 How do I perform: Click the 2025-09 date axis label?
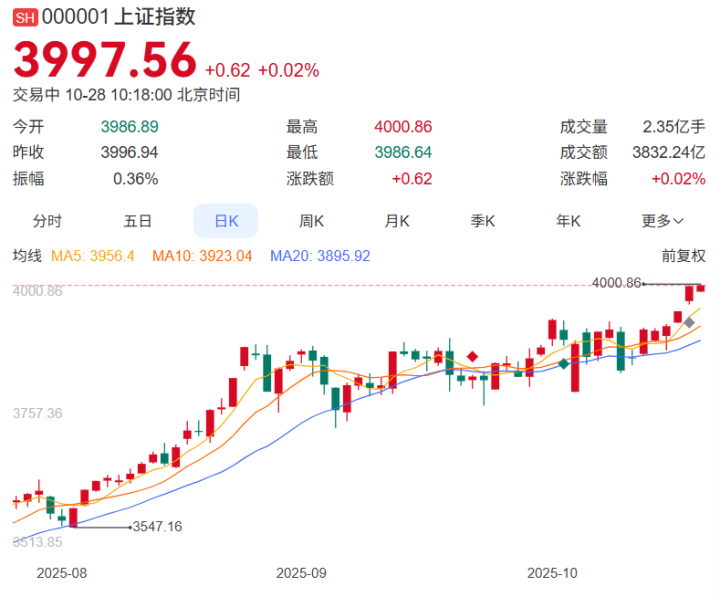click(x=301, y=573)
